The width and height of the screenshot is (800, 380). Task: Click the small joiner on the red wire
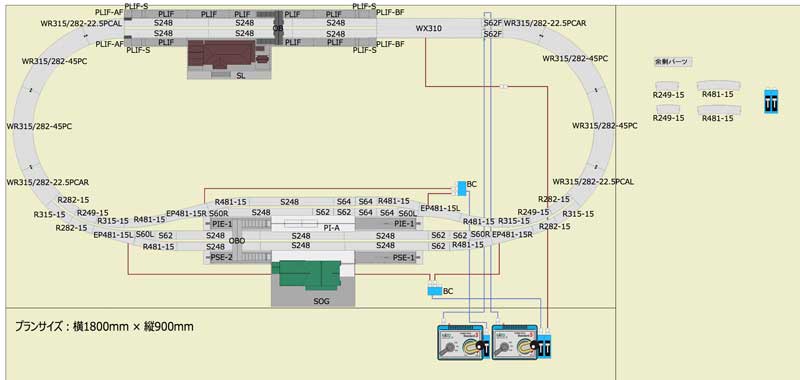[504, 86]
